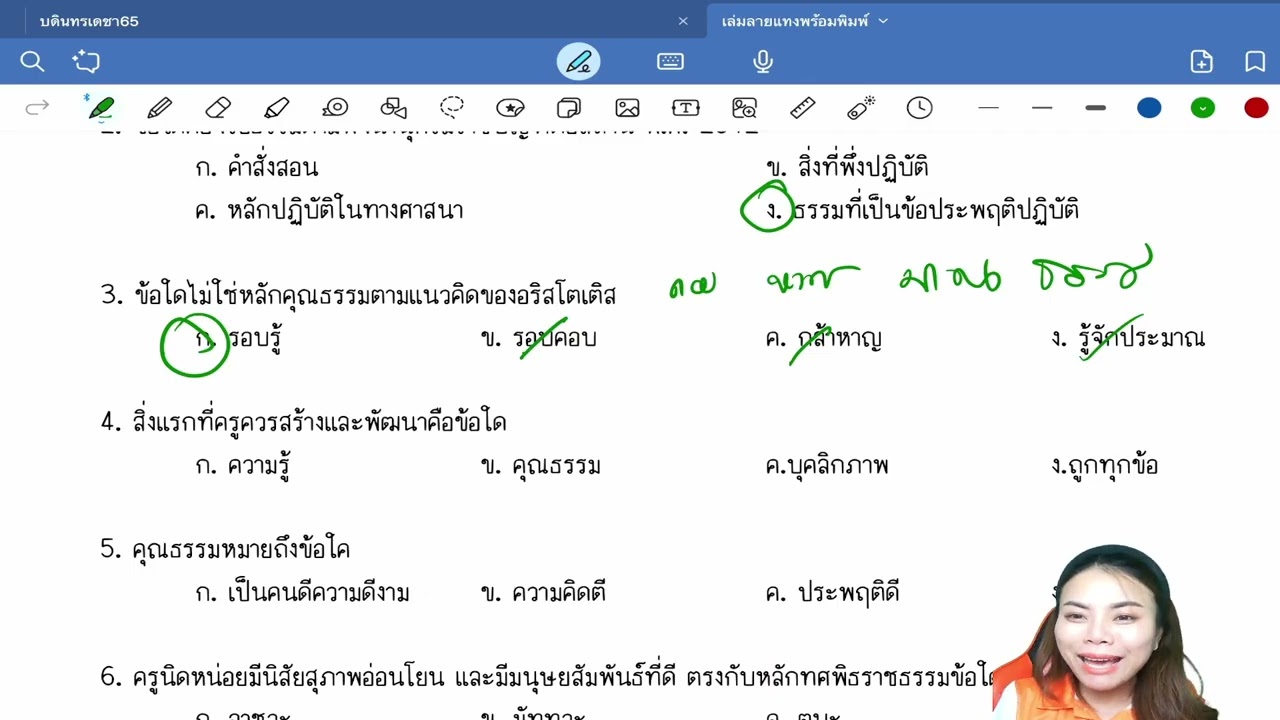Add a new page
Viewport: 1280px width, 720px height.
(1202, 62)
